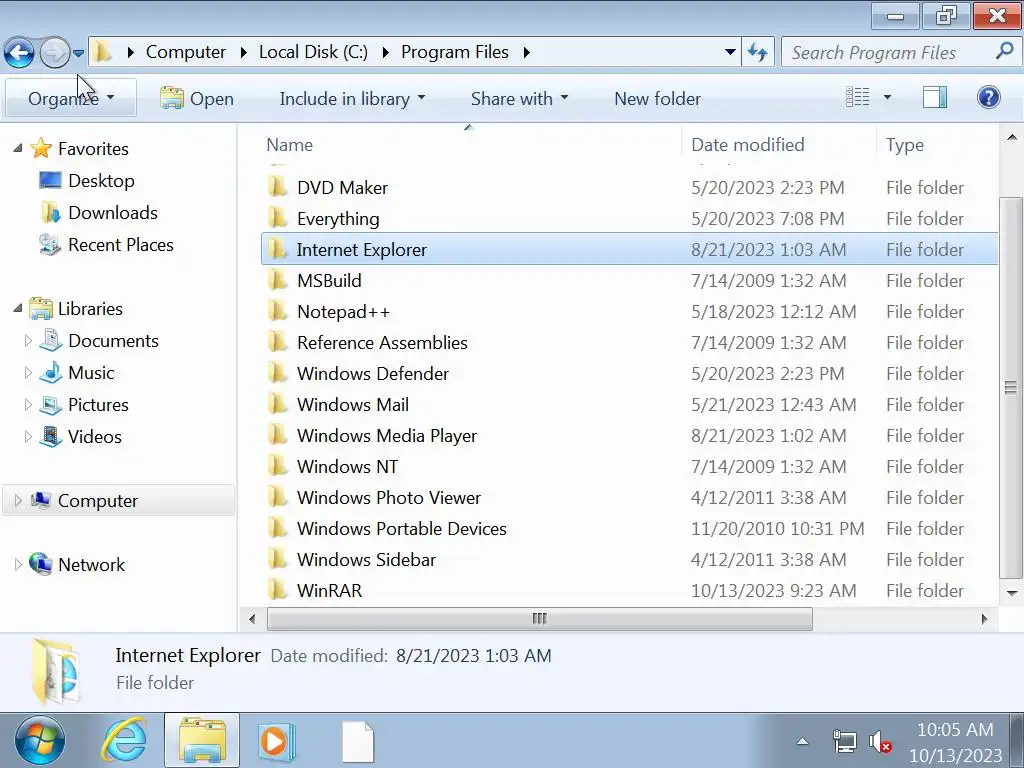
Task: Open the view options dropdown arrow
Action: [x=887, y=97]
